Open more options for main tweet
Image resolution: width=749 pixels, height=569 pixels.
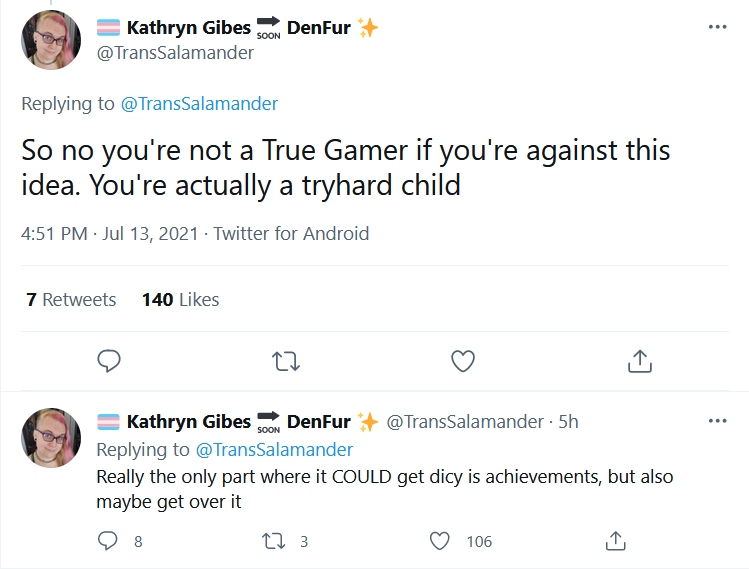click(717, 27)
